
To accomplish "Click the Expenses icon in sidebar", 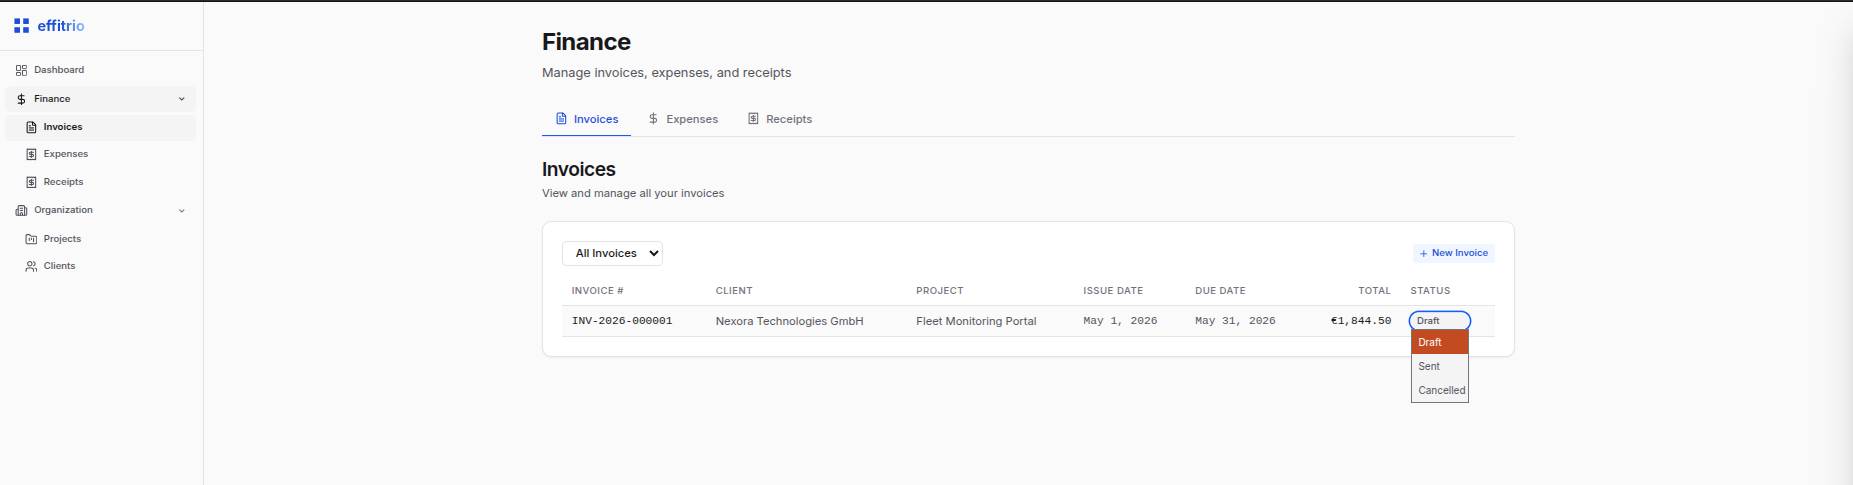I will coord(31,154).
